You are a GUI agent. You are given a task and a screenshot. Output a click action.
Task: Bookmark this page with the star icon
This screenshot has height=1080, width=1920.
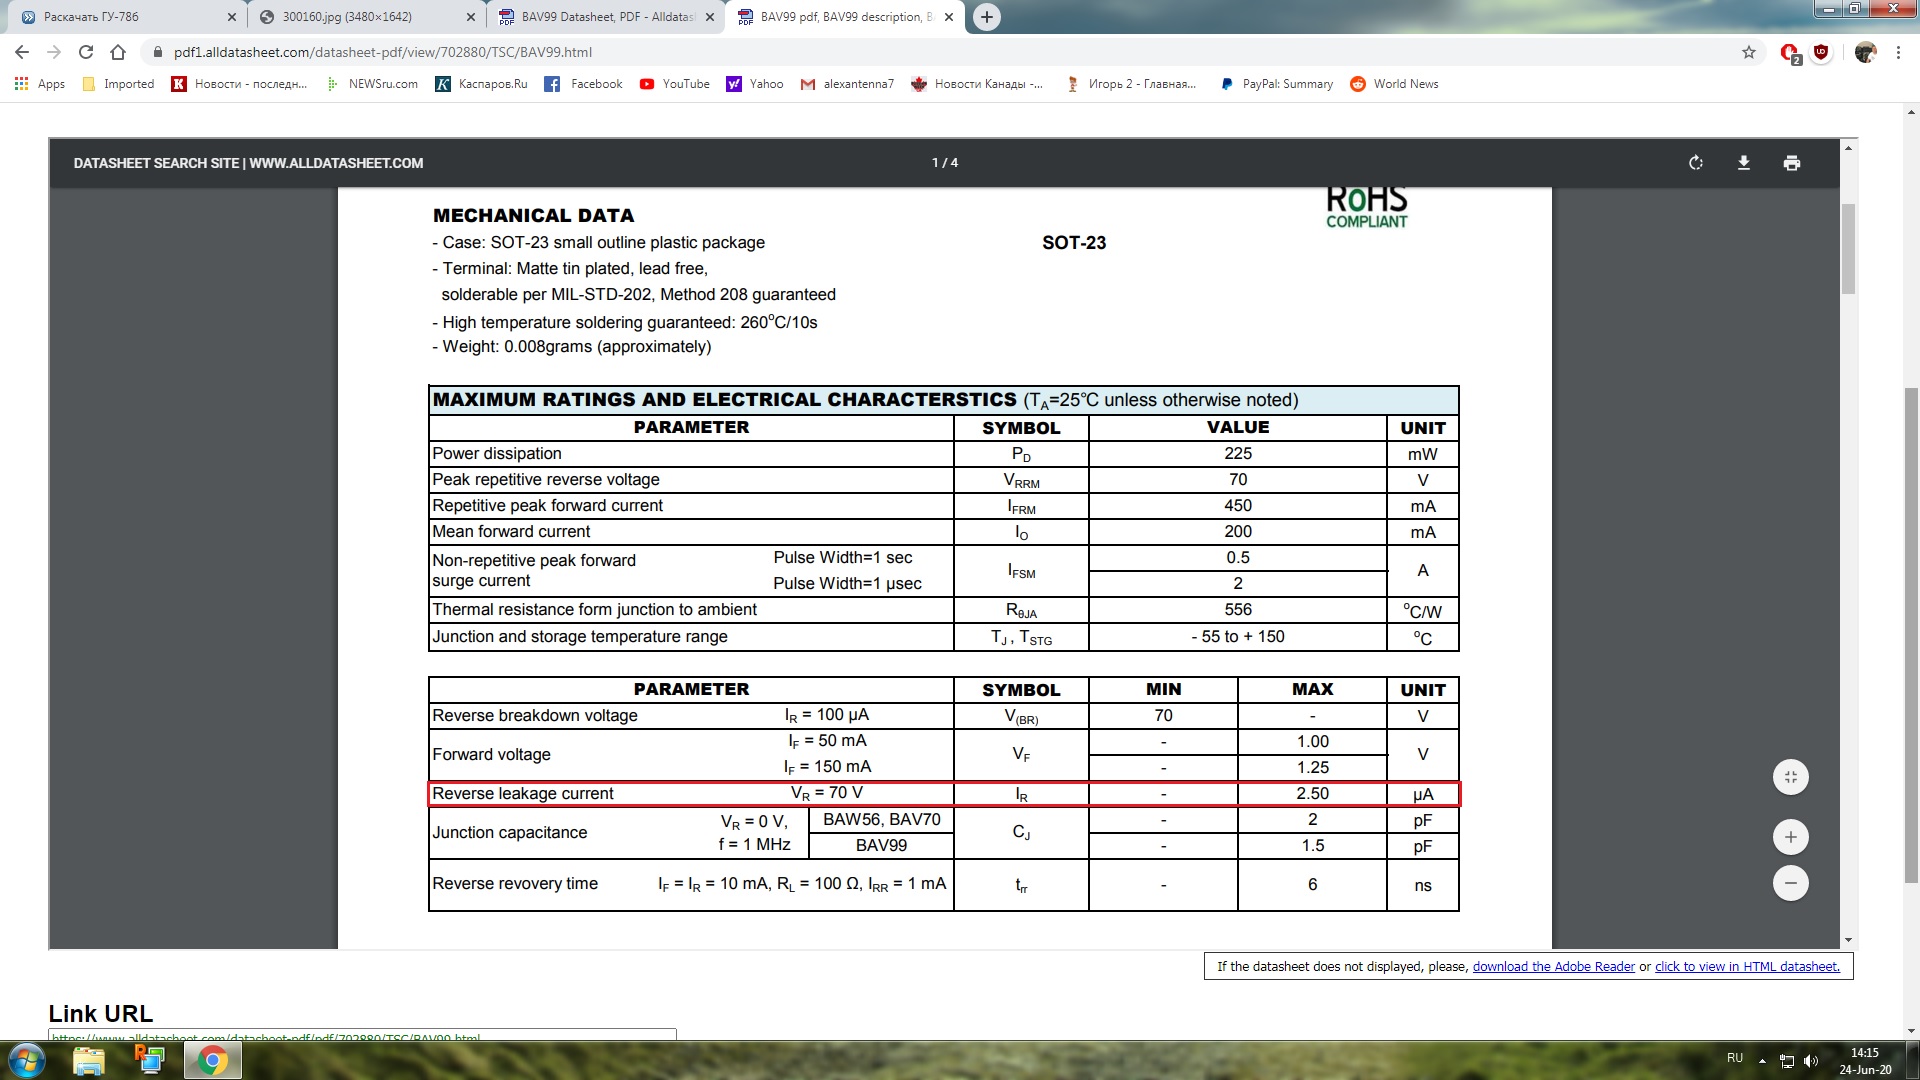1749,52
